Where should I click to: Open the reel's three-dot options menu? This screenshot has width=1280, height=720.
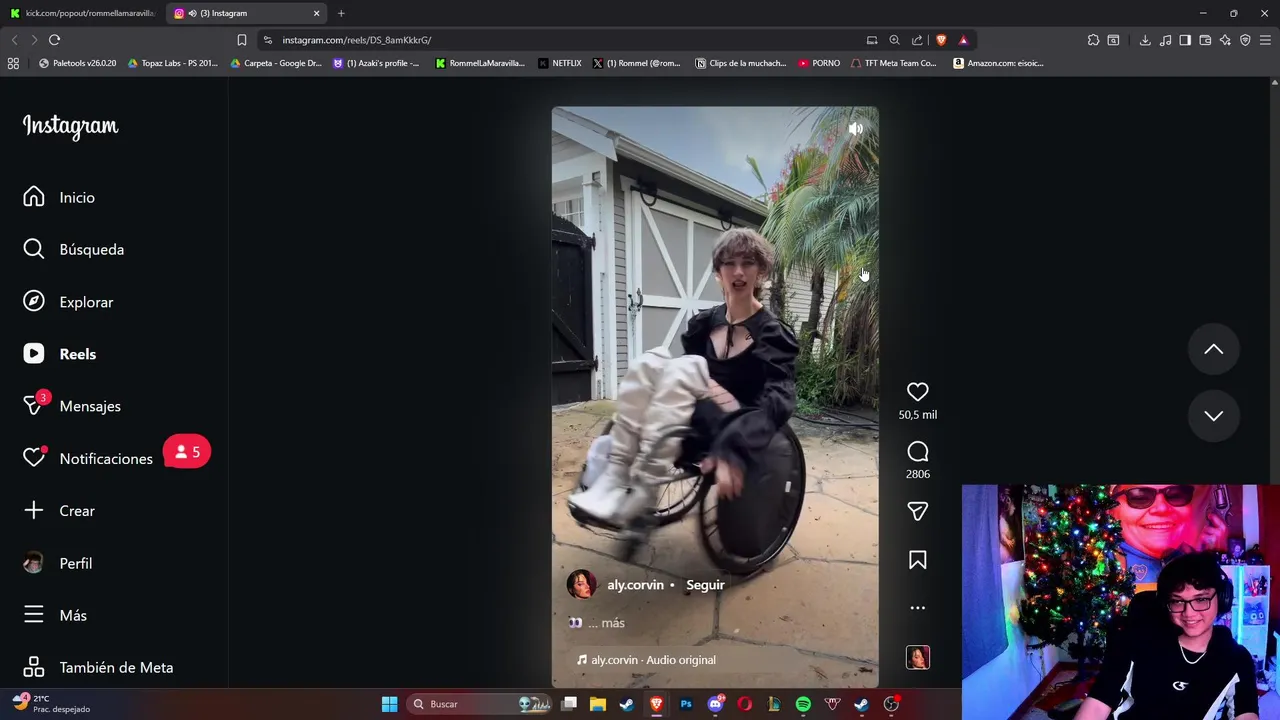[917, 608]
